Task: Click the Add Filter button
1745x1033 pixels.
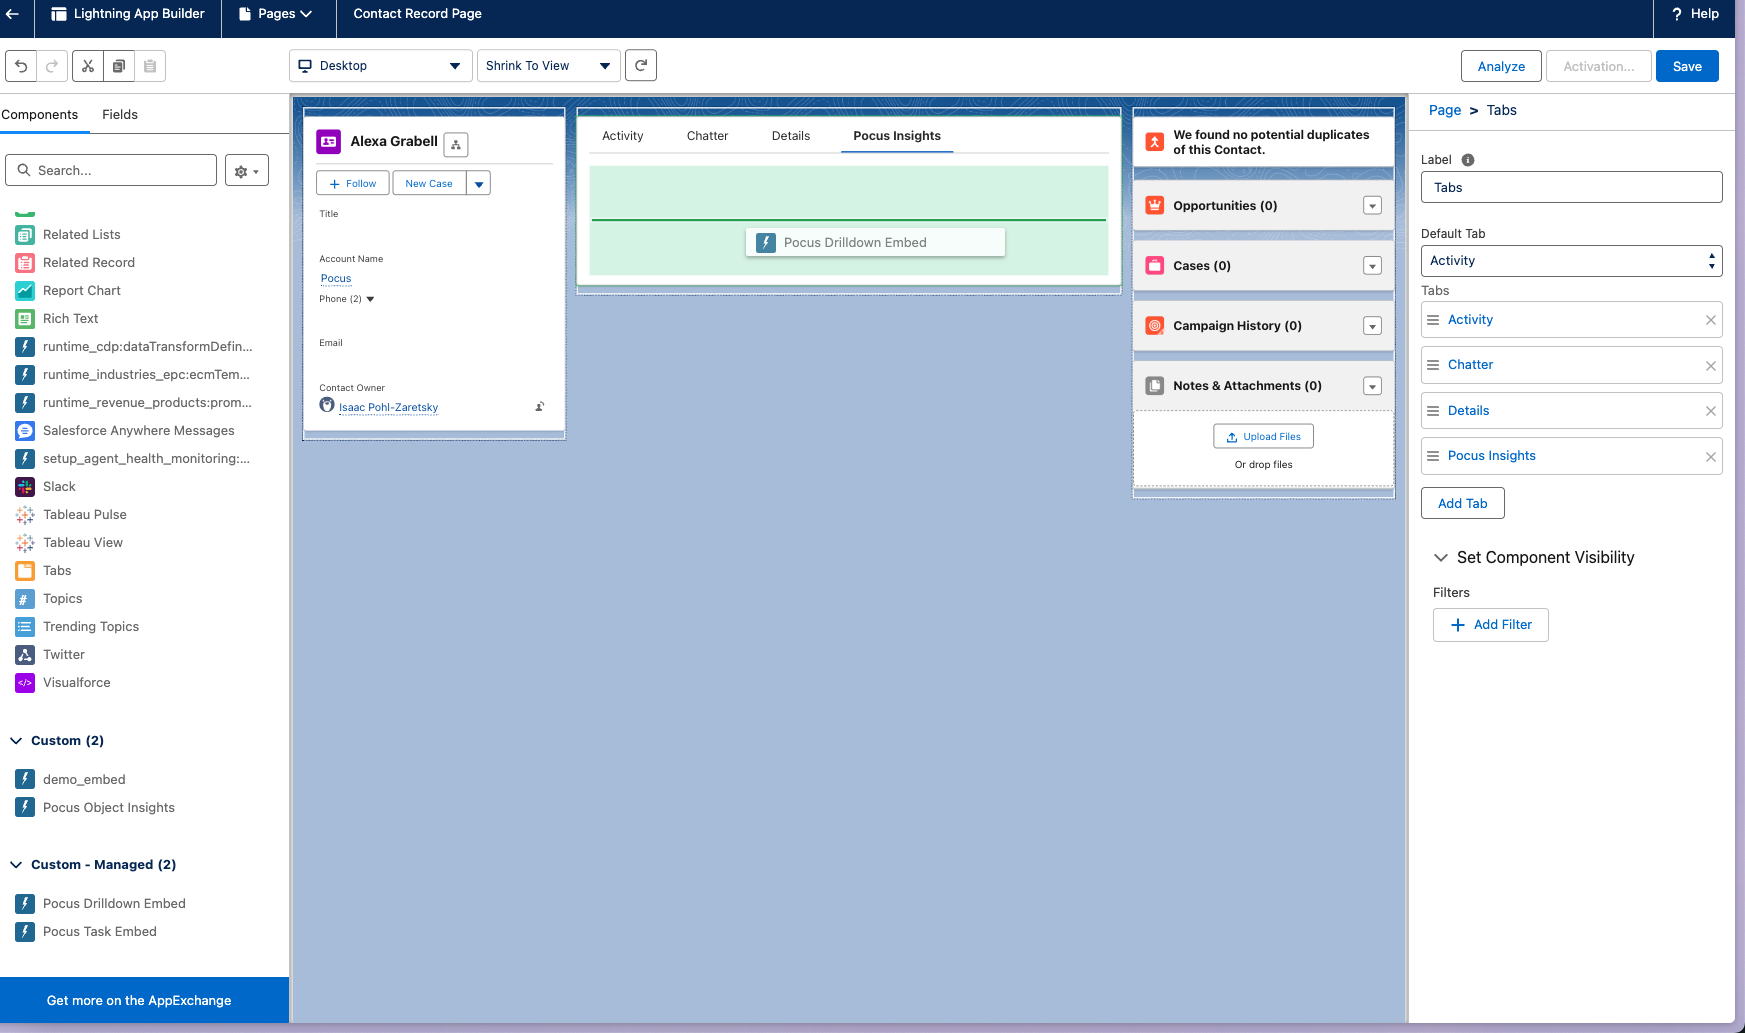Action: (1490, 625)
